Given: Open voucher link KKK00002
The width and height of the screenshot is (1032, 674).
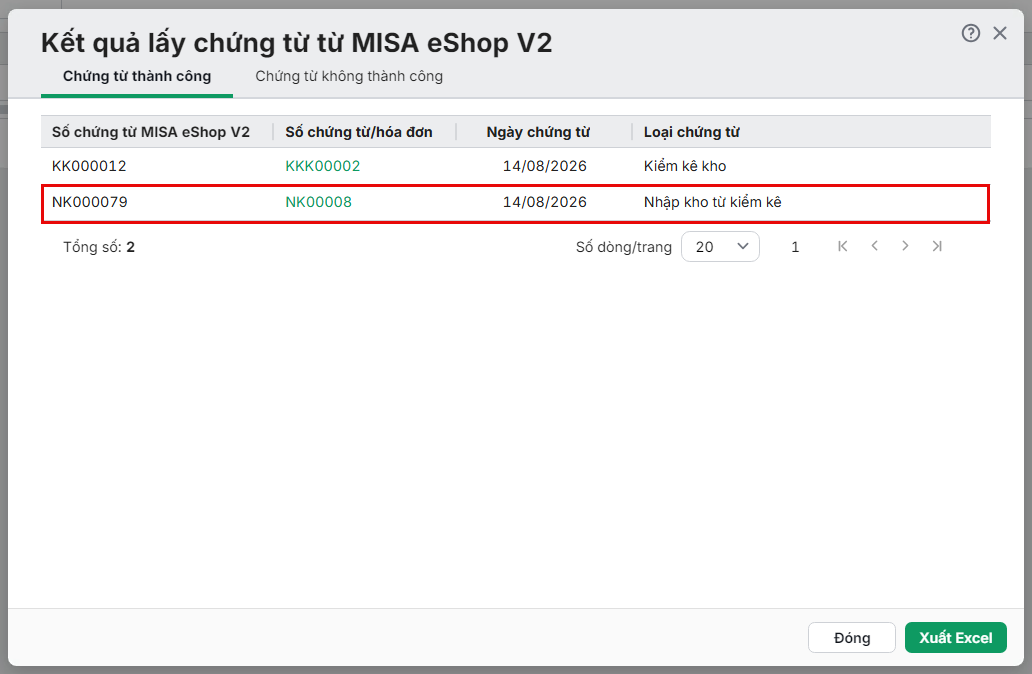Looking at the screenshot, I should [322, 166].
